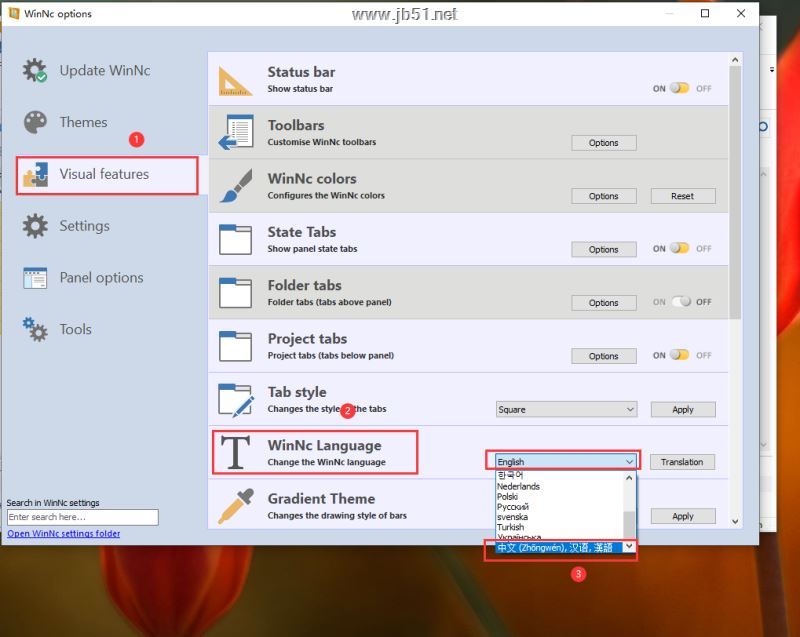Screen dimensions: 800x637
Task: Click the WinNc Language letter T icon
Action: click(235, 452)
